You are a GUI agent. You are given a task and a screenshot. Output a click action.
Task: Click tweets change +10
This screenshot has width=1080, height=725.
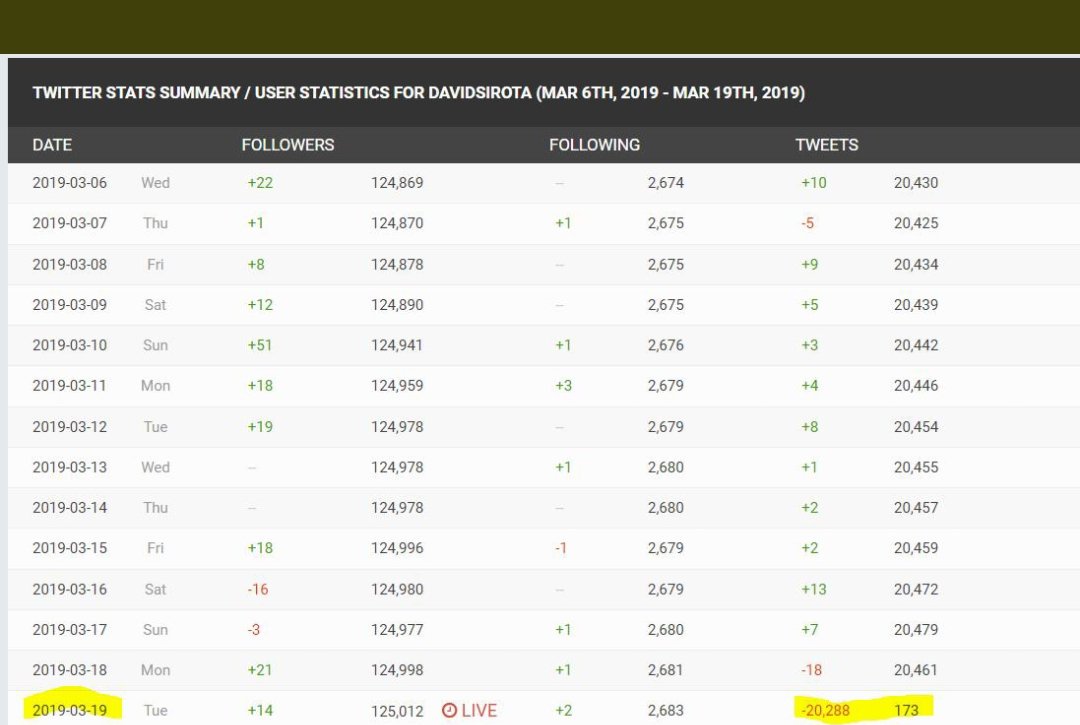click(813, 182)
